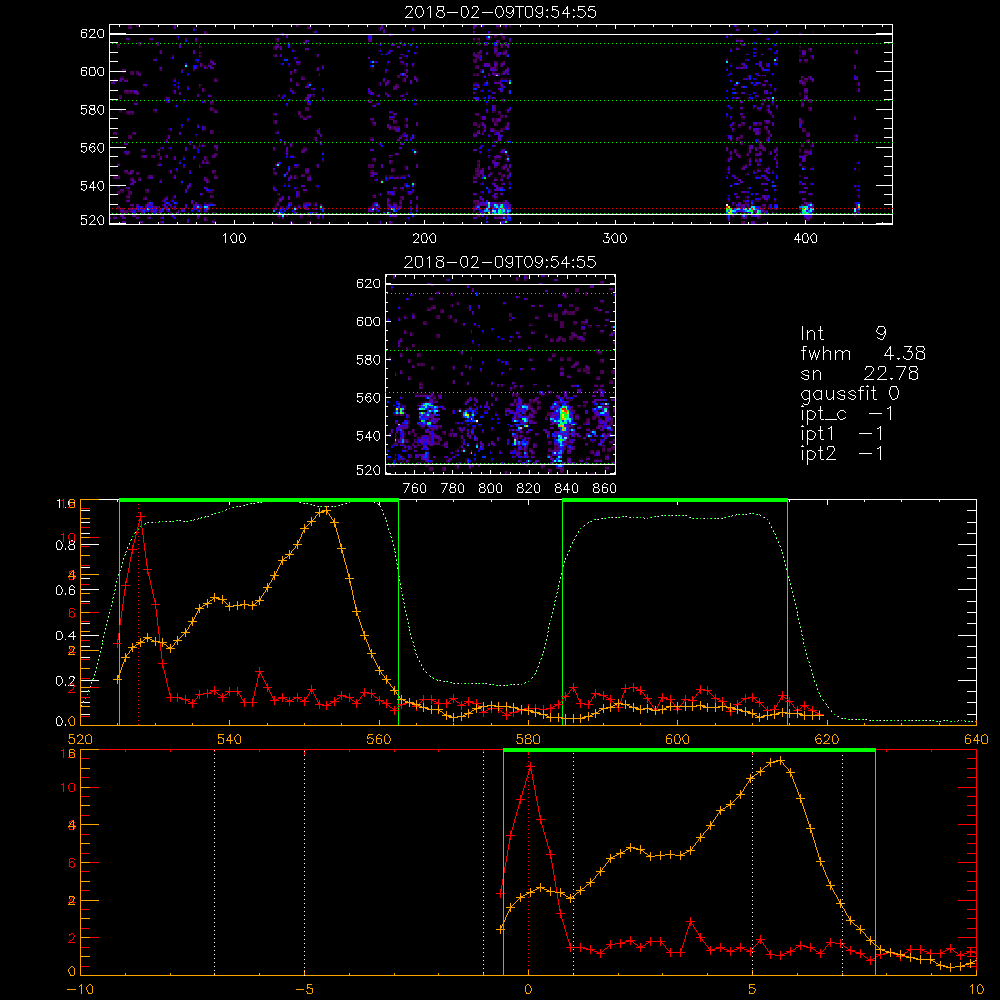1000x1000 pixels.
Task: Click x-axis label 640 on profile plot
Action: [x=976, y=739]
